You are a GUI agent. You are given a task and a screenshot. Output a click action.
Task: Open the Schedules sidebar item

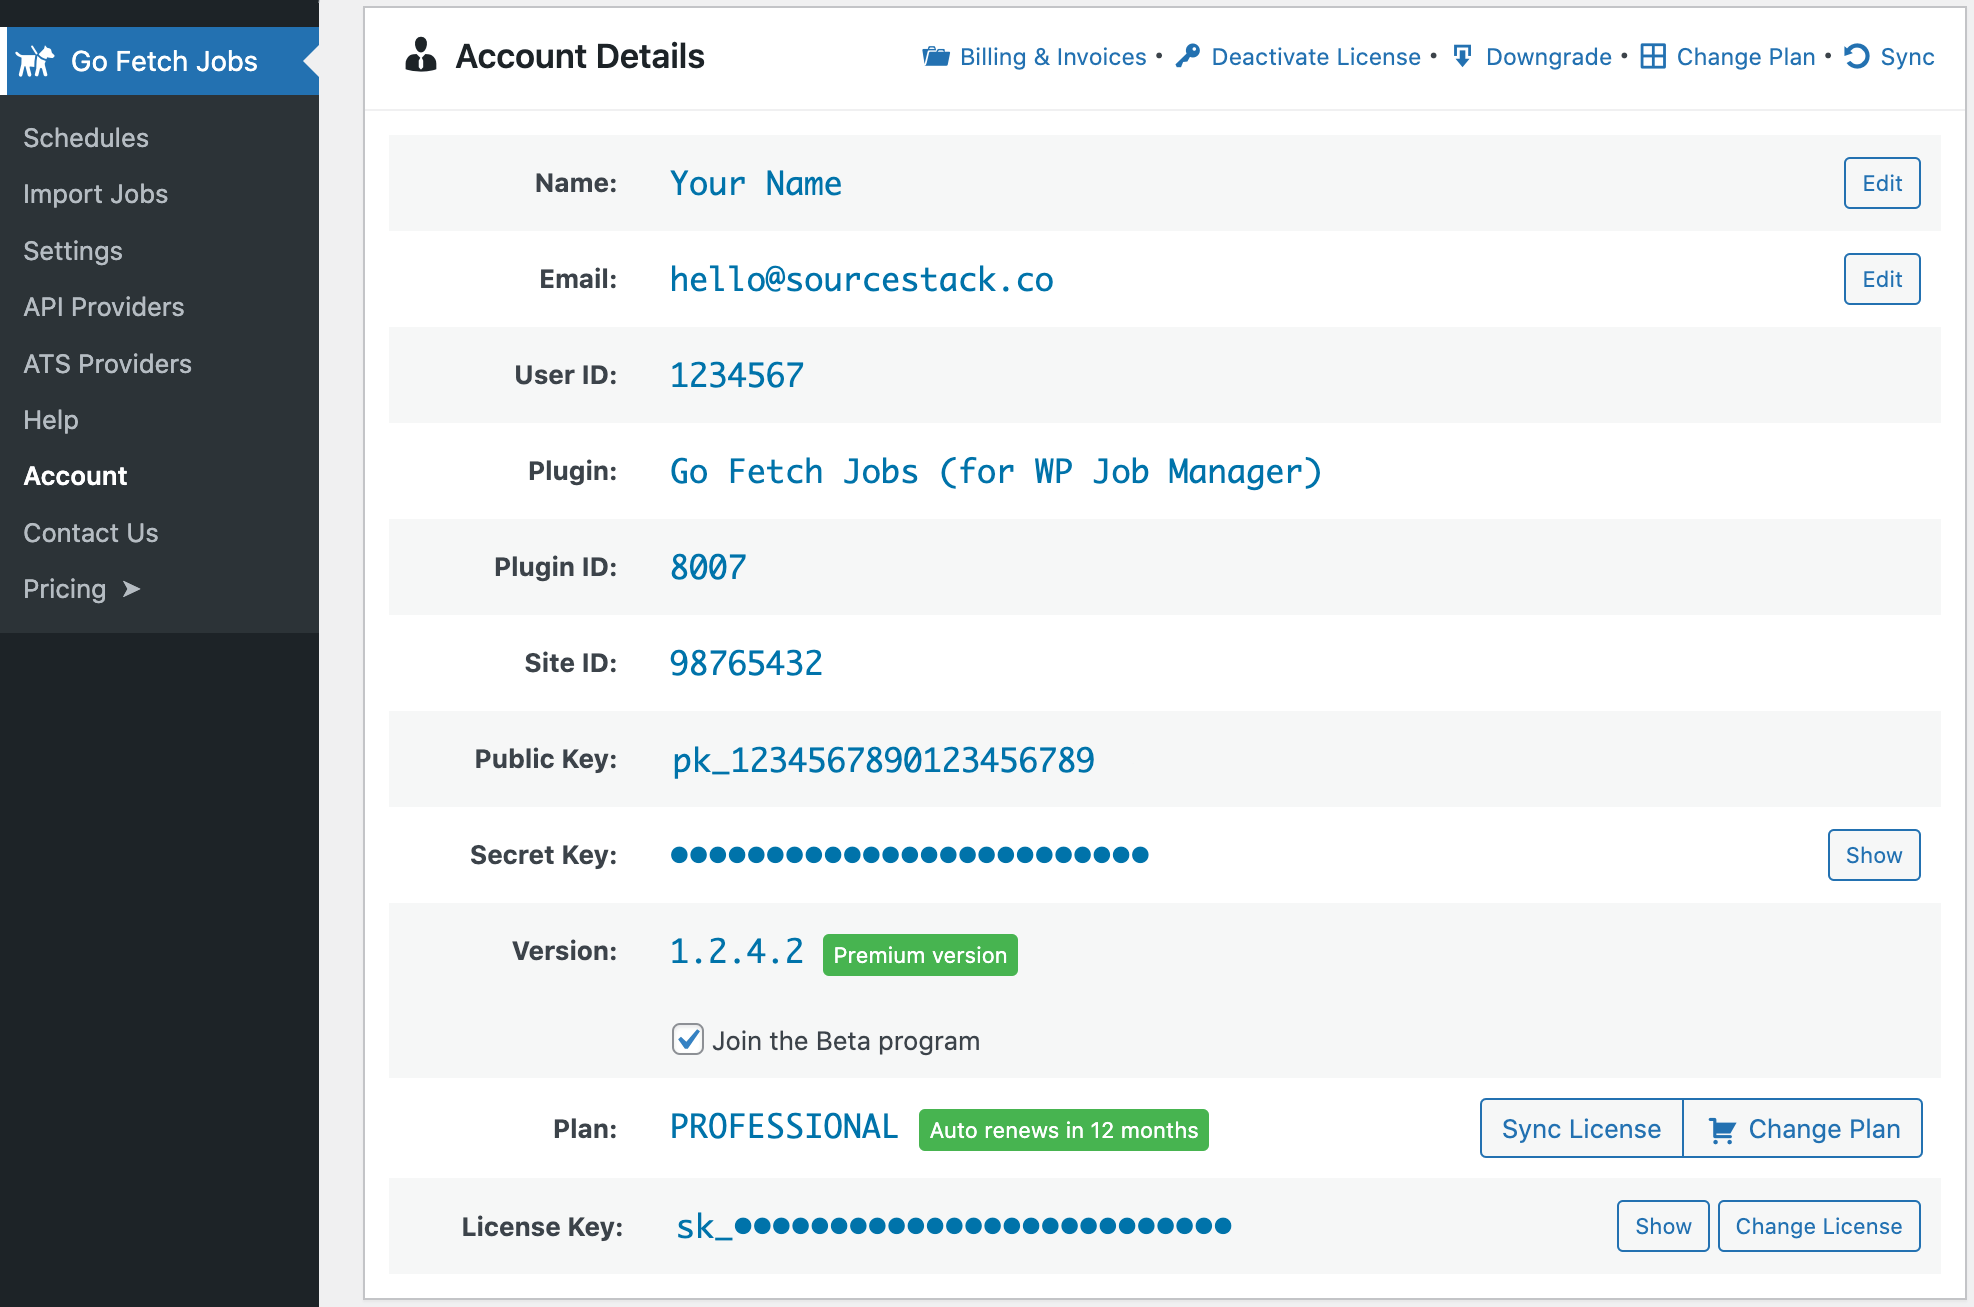pos(86,138)
